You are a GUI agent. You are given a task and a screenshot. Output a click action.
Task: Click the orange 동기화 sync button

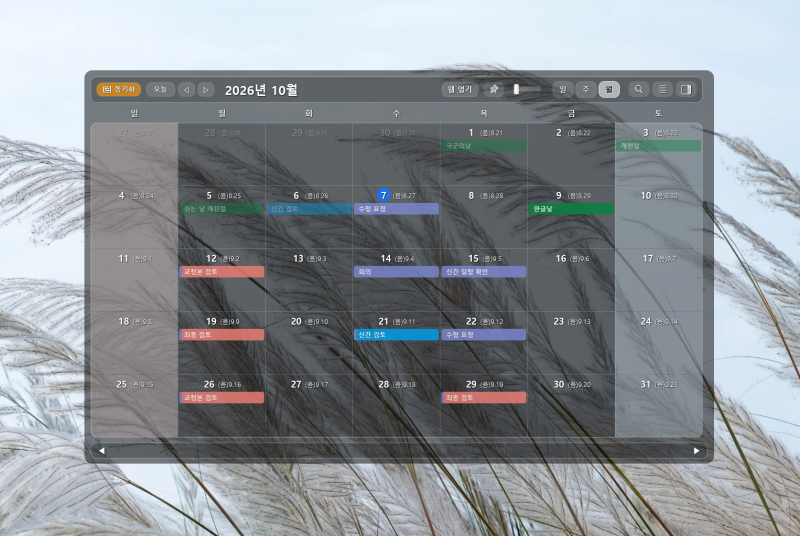pyautogui.click(x=118, y=89)
